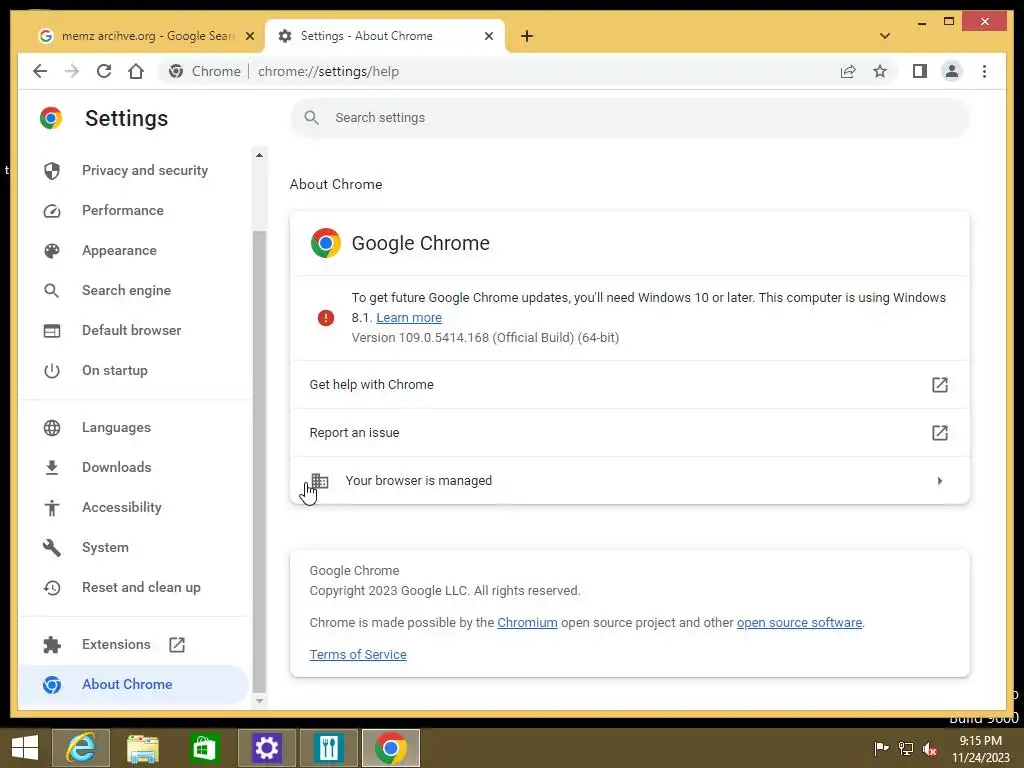Open Your browser is managed row
This screenshot has height=768, width=1024.
click(630, 481)
